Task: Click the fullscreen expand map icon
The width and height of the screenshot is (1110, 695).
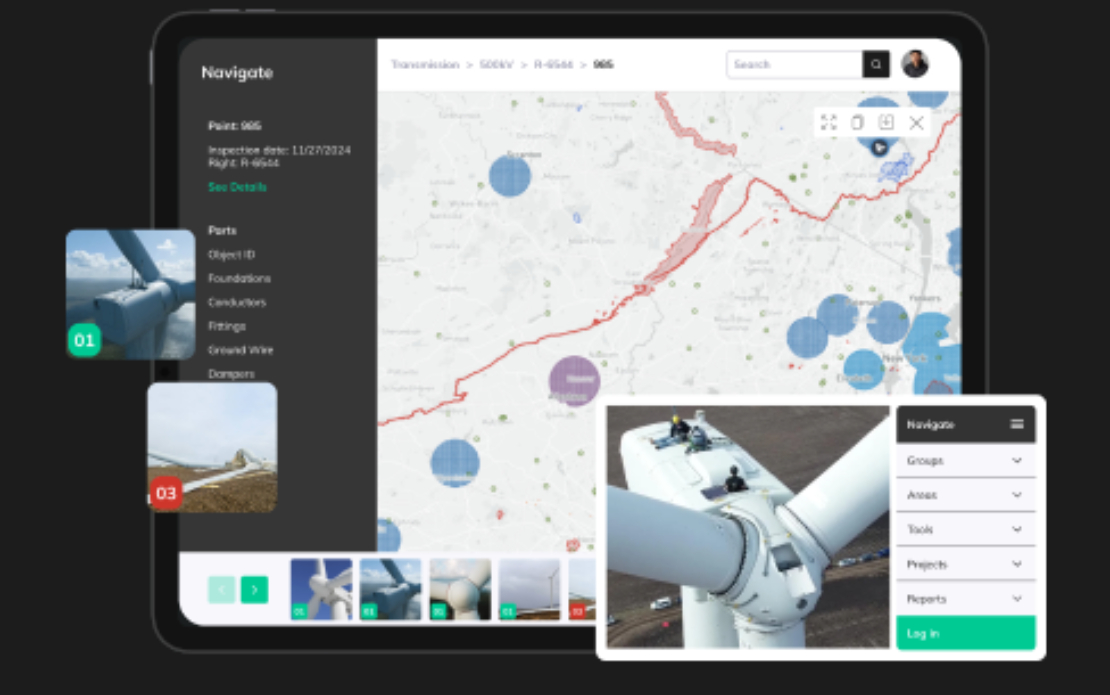Action: (x=828, y=122)
